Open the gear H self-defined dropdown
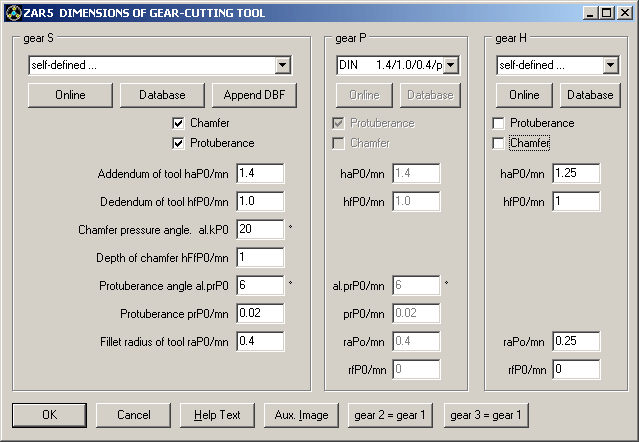 610,65
